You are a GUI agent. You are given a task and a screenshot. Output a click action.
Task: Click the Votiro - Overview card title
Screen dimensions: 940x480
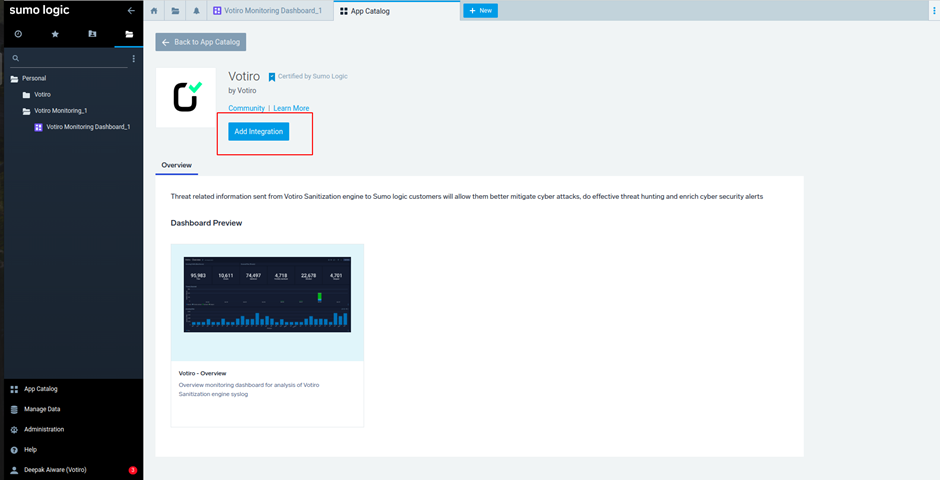point(203,373)
